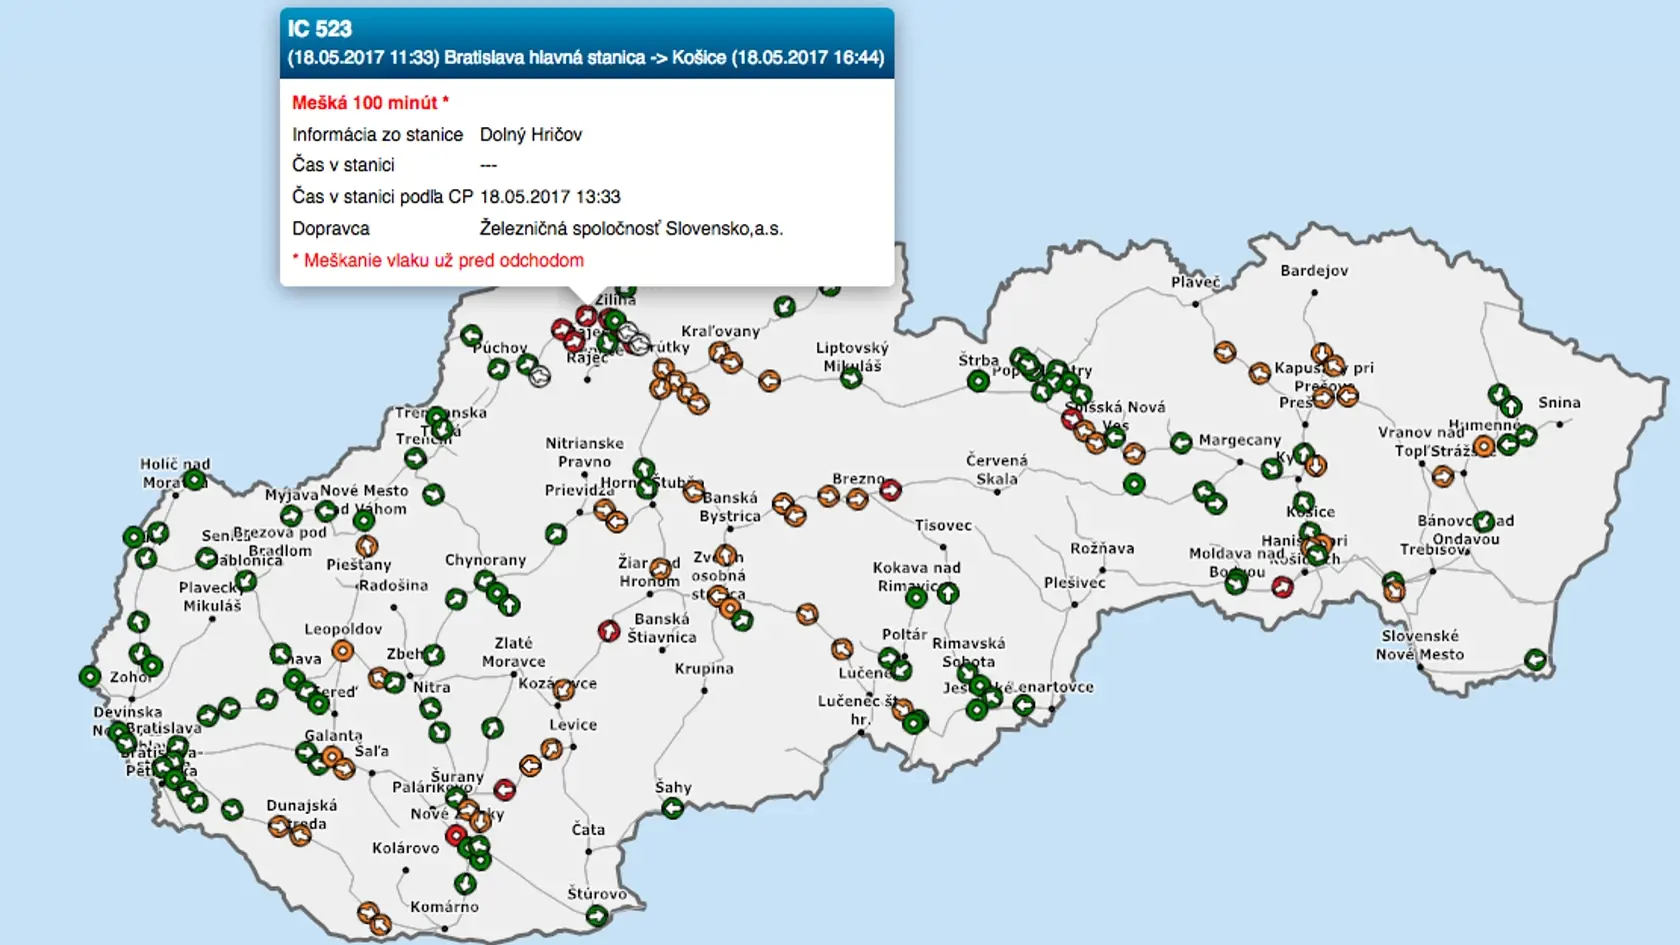1680x945 pixels.
Task: Click the green station marker at Nové Mesto nad Váhom
Action: (x=364, y=520)
